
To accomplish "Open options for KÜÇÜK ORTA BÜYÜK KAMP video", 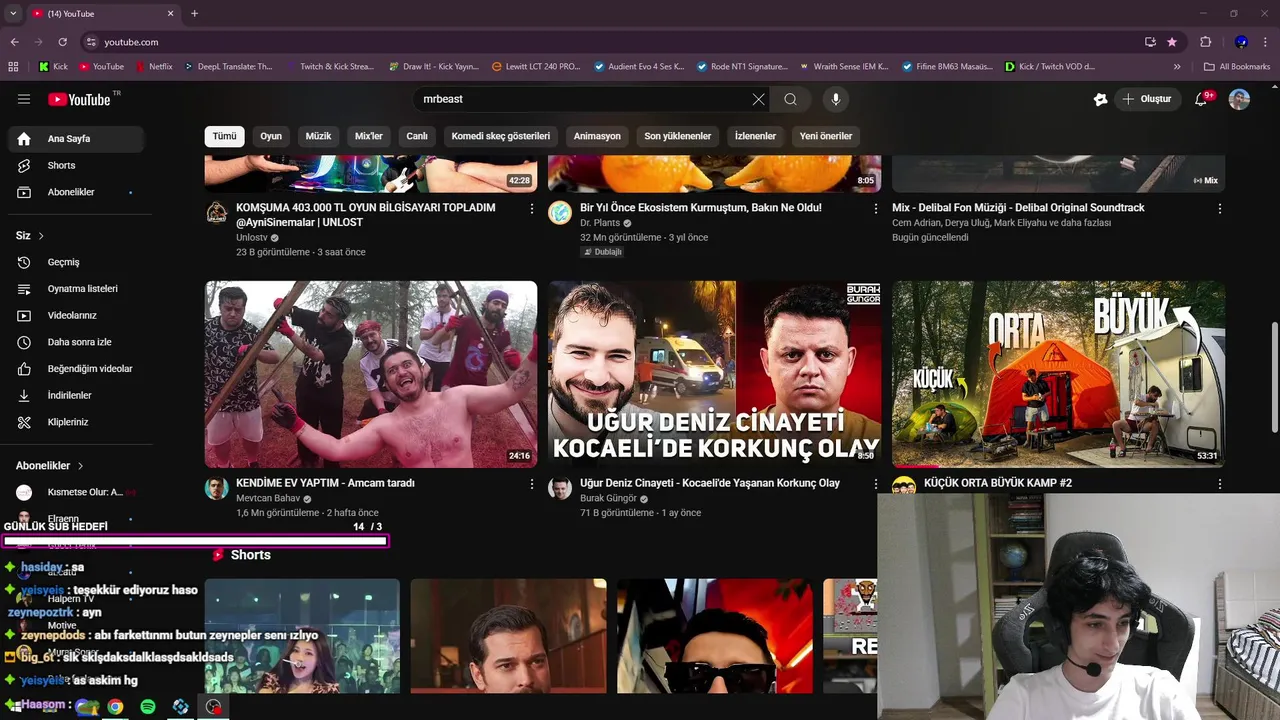I will tap(1219, 484).
